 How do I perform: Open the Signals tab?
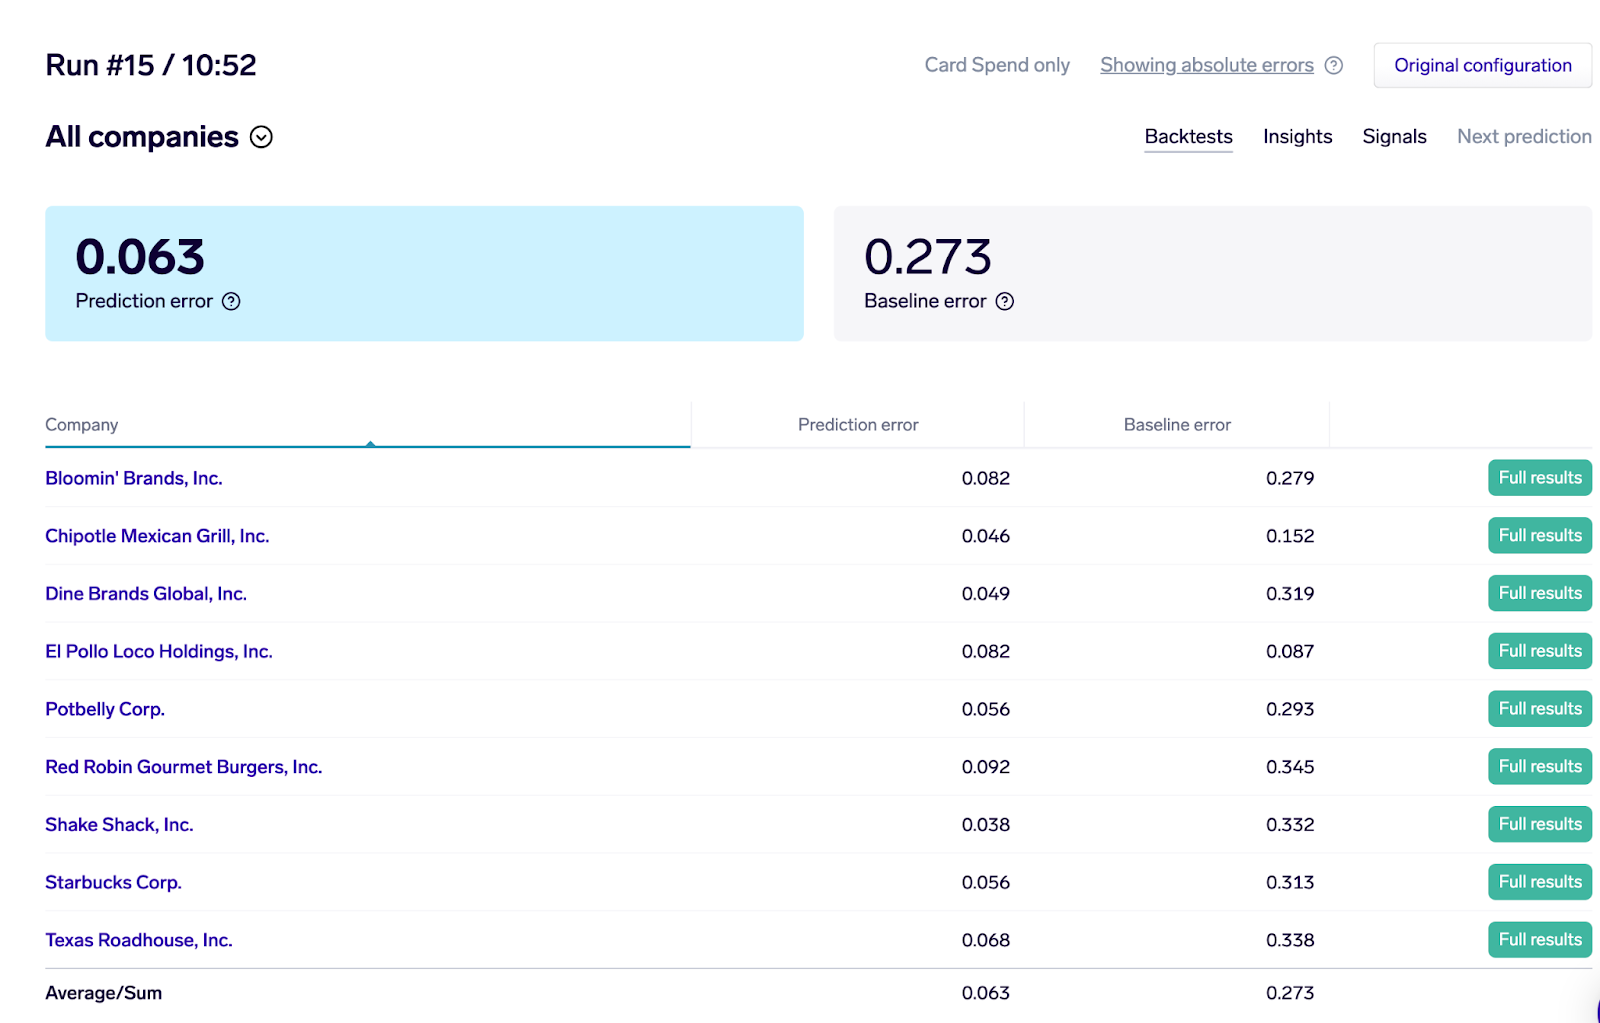[1395, 136]
